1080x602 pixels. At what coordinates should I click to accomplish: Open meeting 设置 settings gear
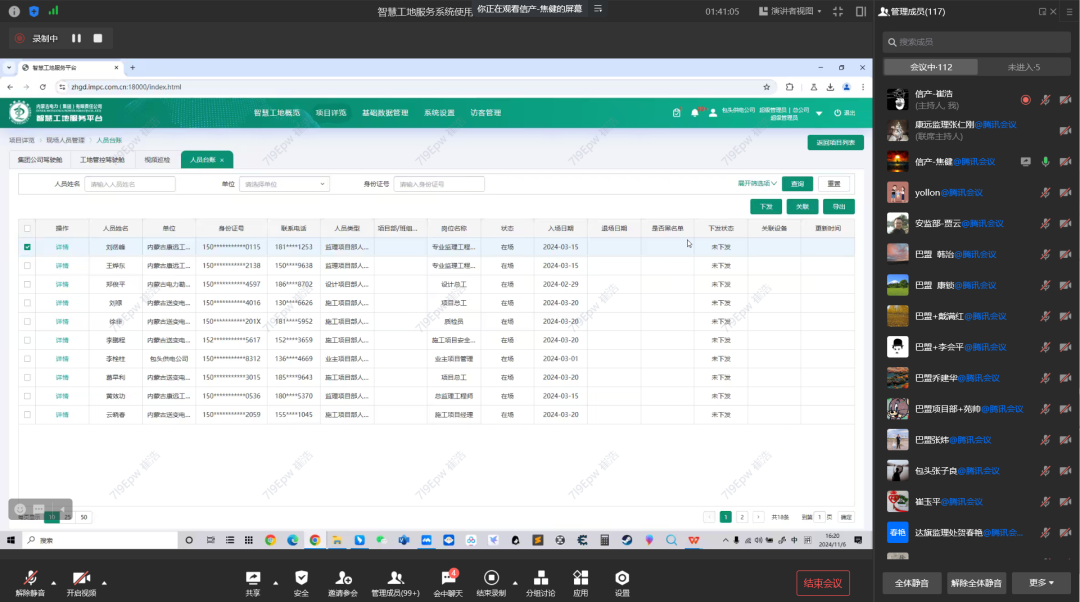pyautogui.click(x=622, y=583)
